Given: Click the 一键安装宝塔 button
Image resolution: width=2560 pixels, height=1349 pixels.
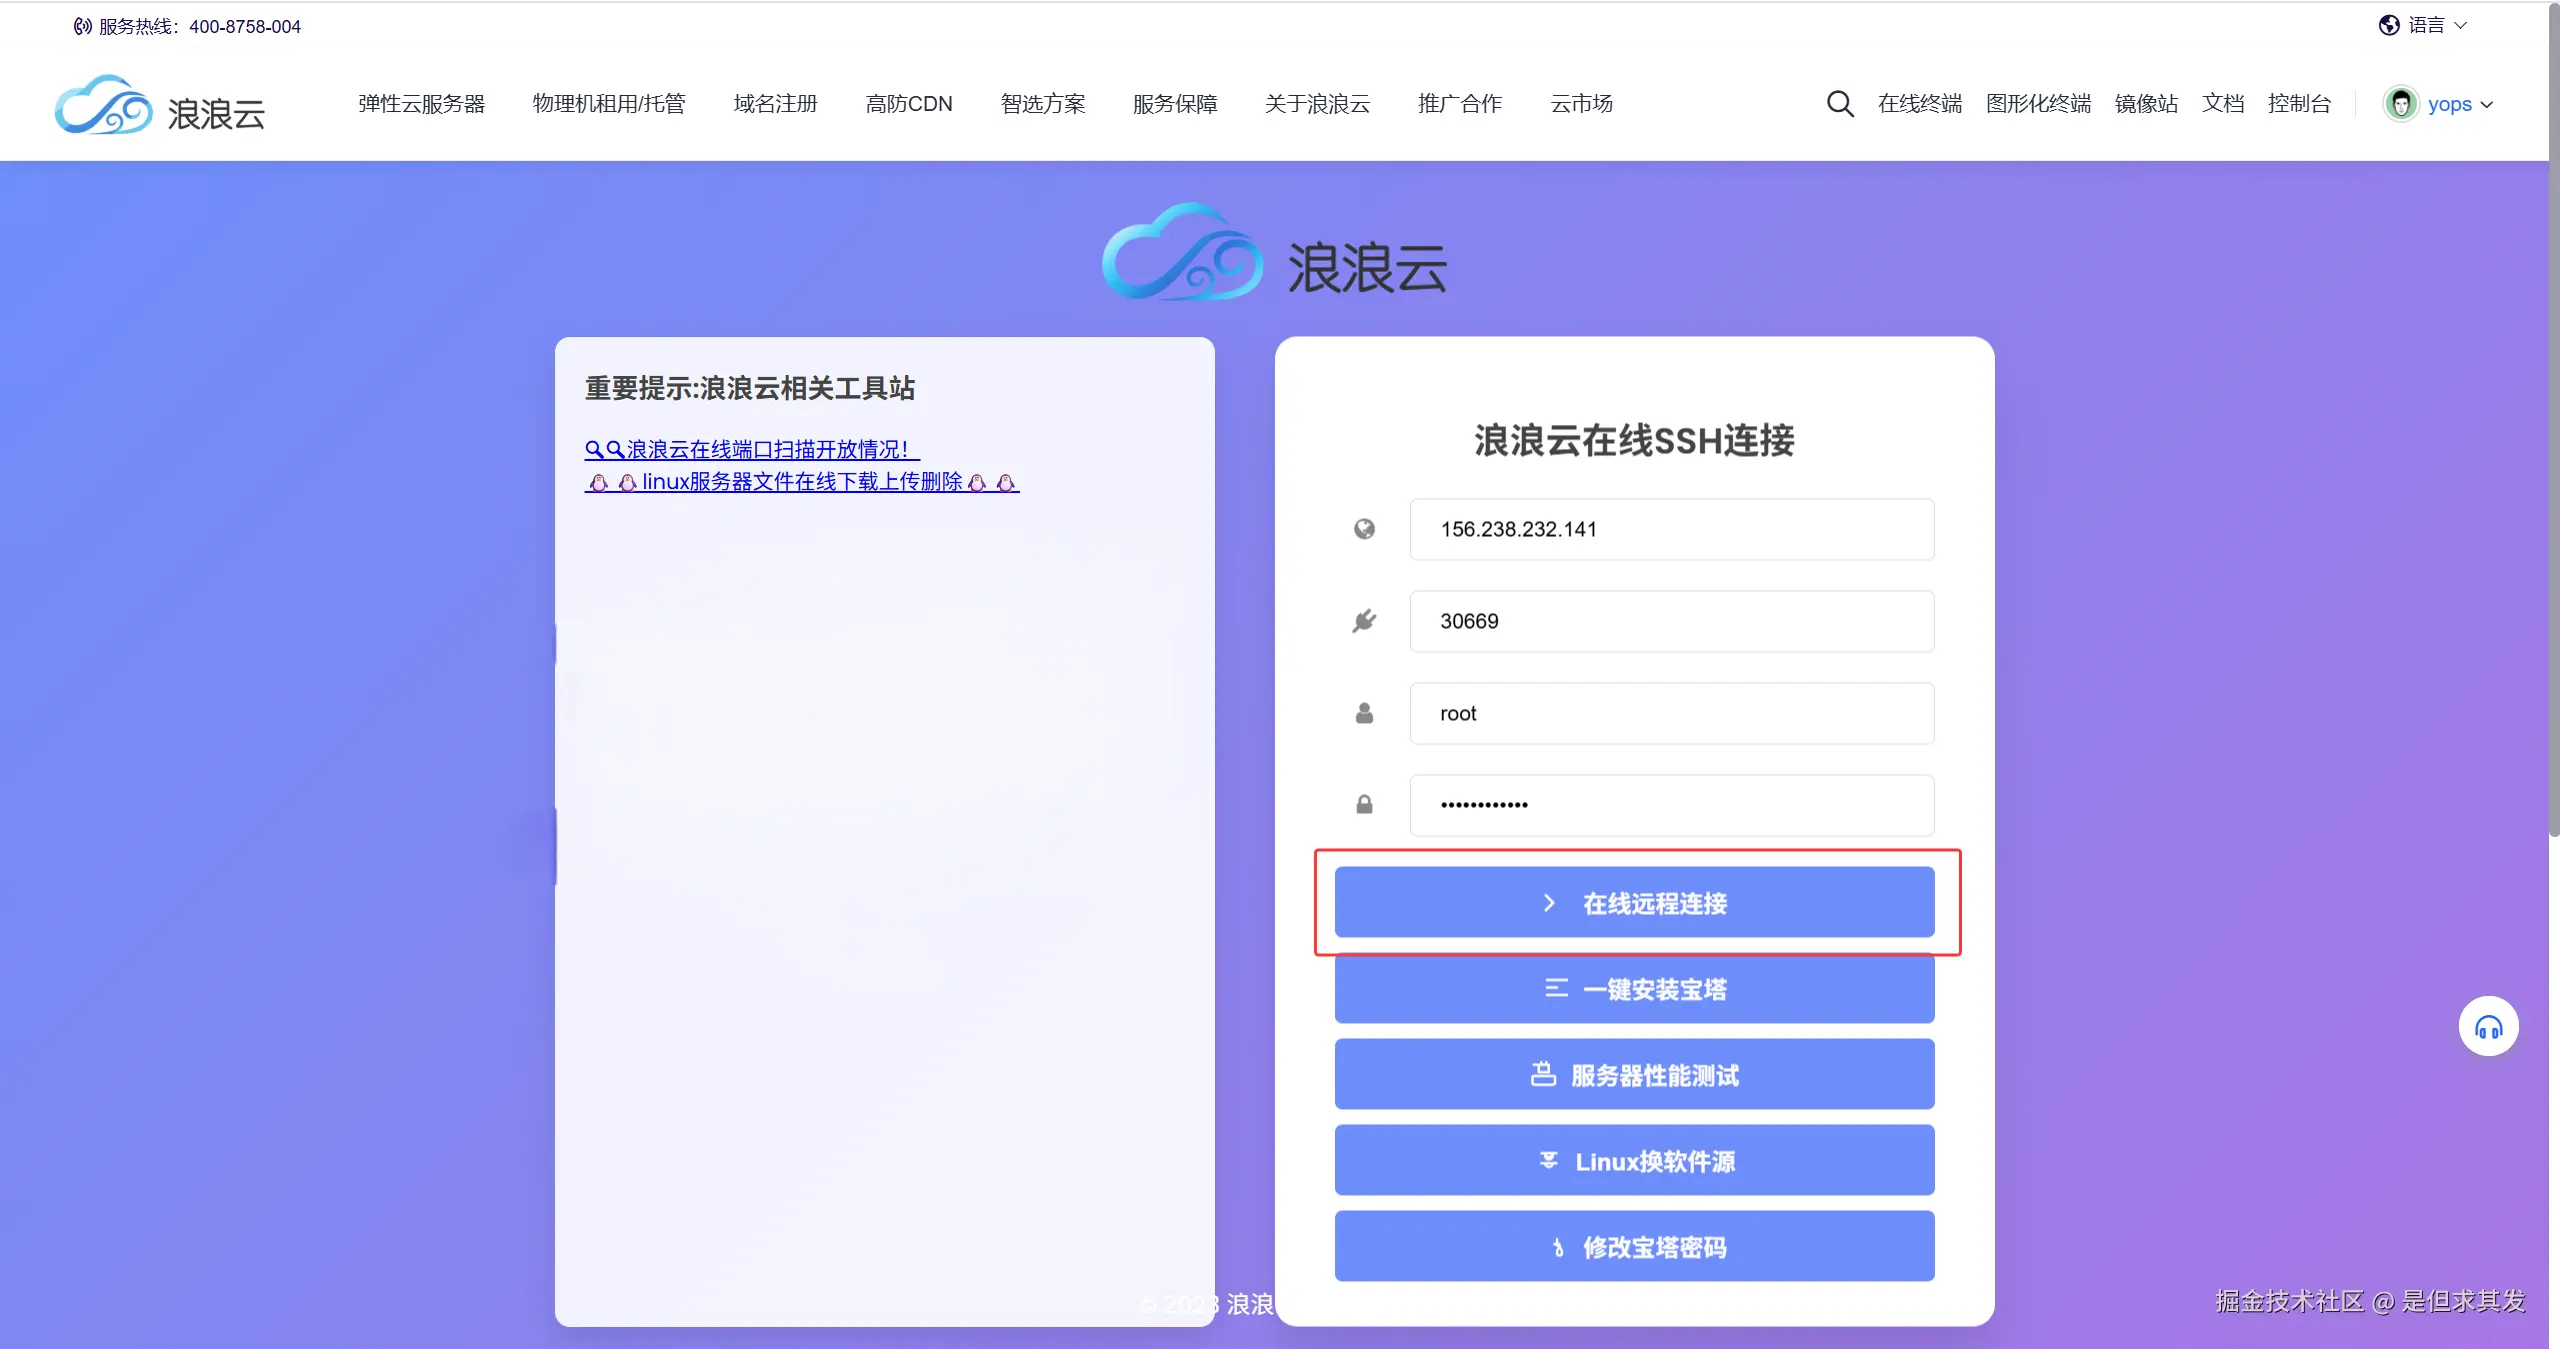Looking at the screenshot, I should [x=1634, y=988].
